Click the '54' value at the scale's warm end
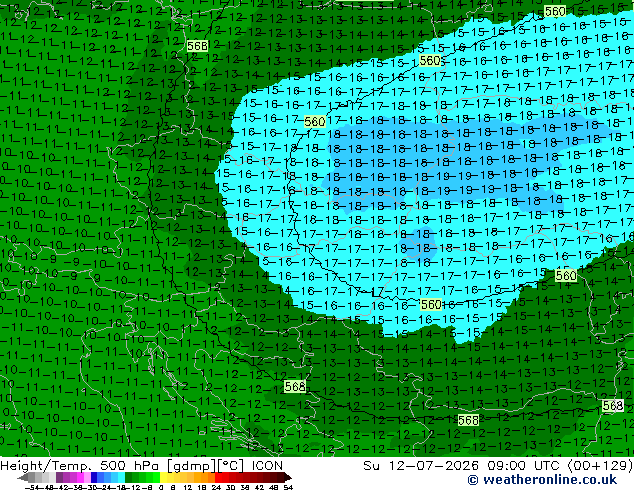The width and height of the screenshot is (634, 490). click(x=288, y=487)
